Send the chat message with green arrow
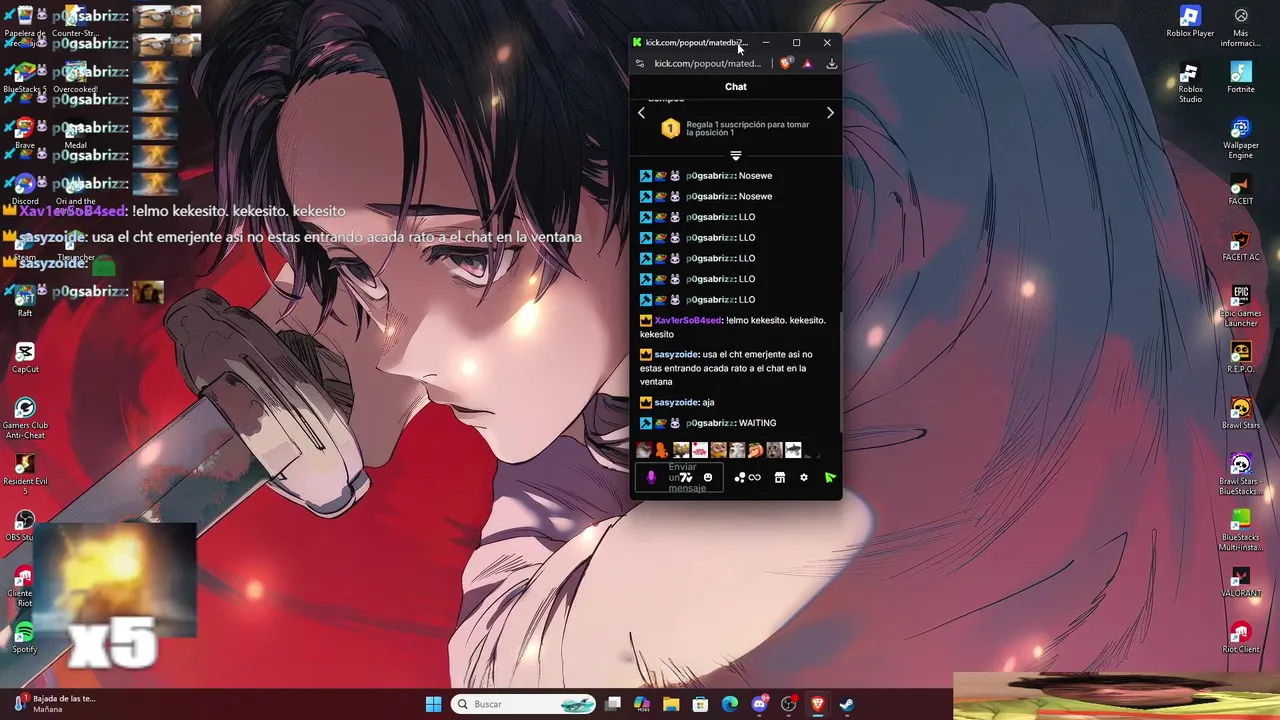This screenshot has width=1280, height=720. (x=829, y=478)
